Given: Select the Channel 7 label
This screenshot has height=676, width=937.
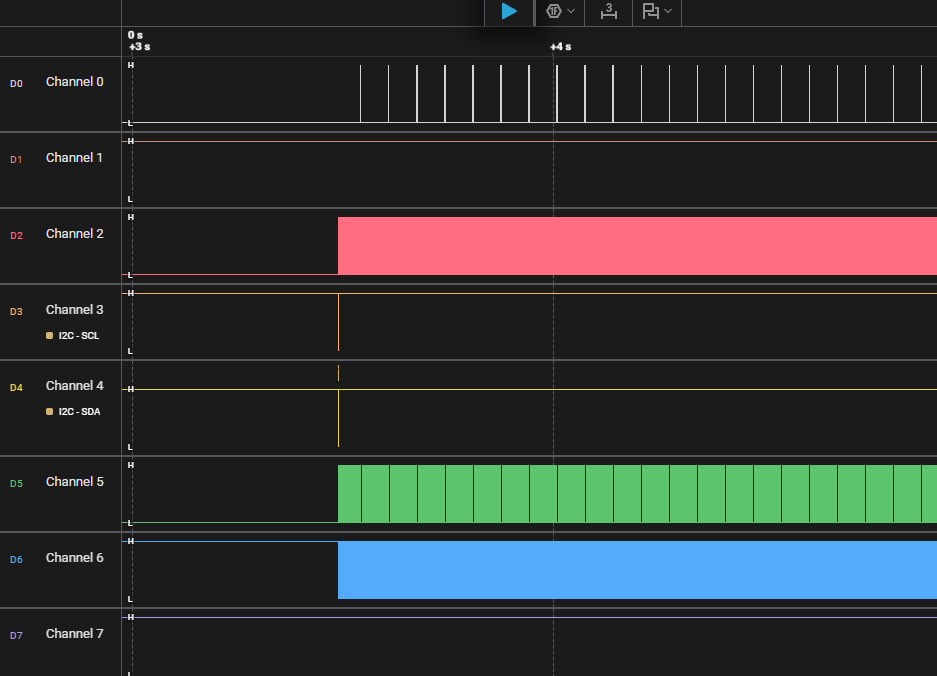Looking at the screenshot, I should coord(74,634).
